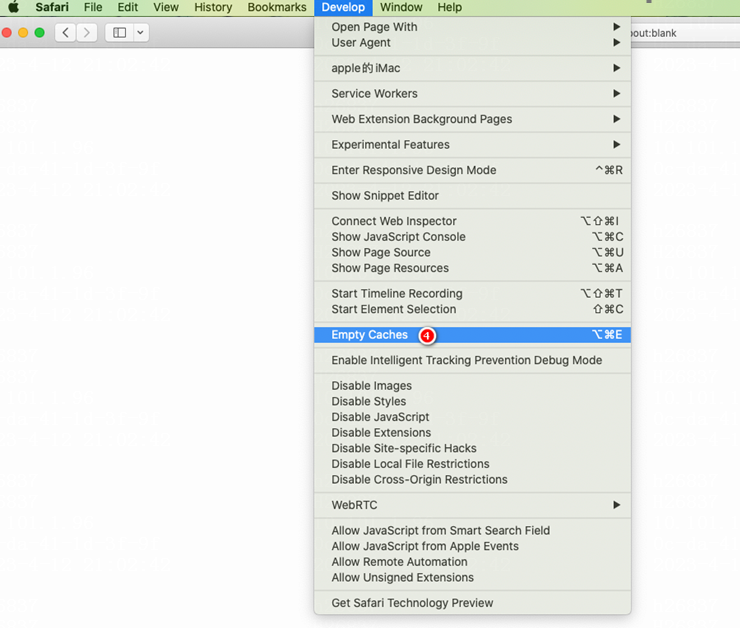Expand the WebRTC submenu

click(472, 505)
